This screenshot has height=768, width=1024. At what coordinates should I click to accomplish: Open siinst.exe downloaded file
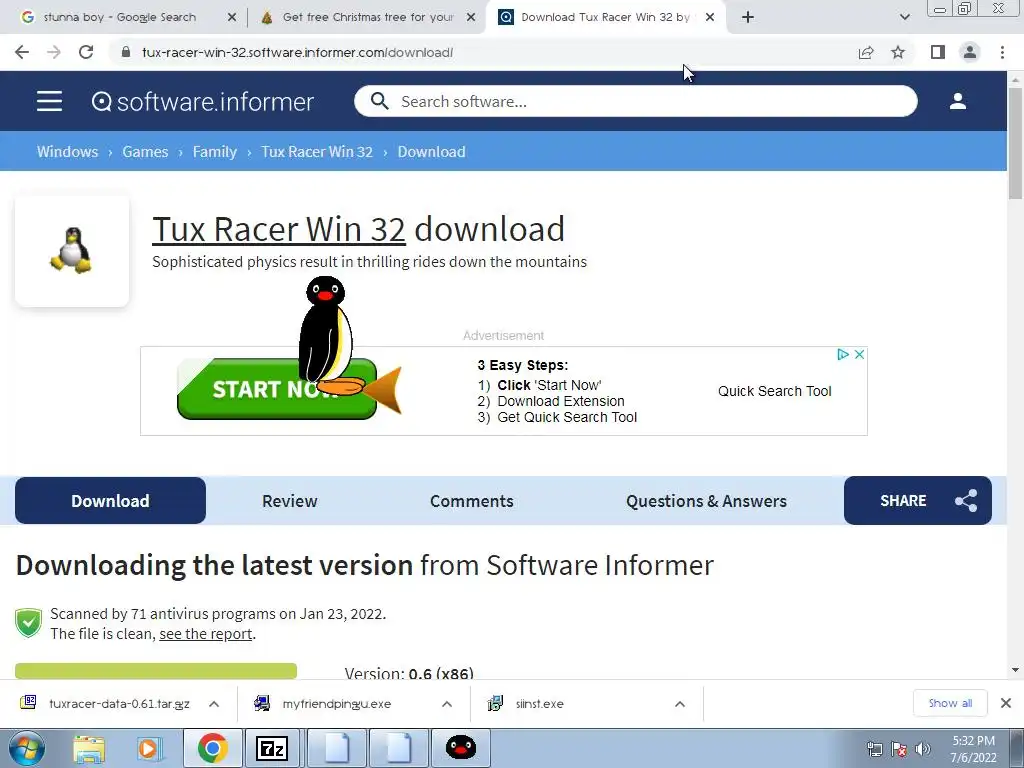[x=539, y=703]
